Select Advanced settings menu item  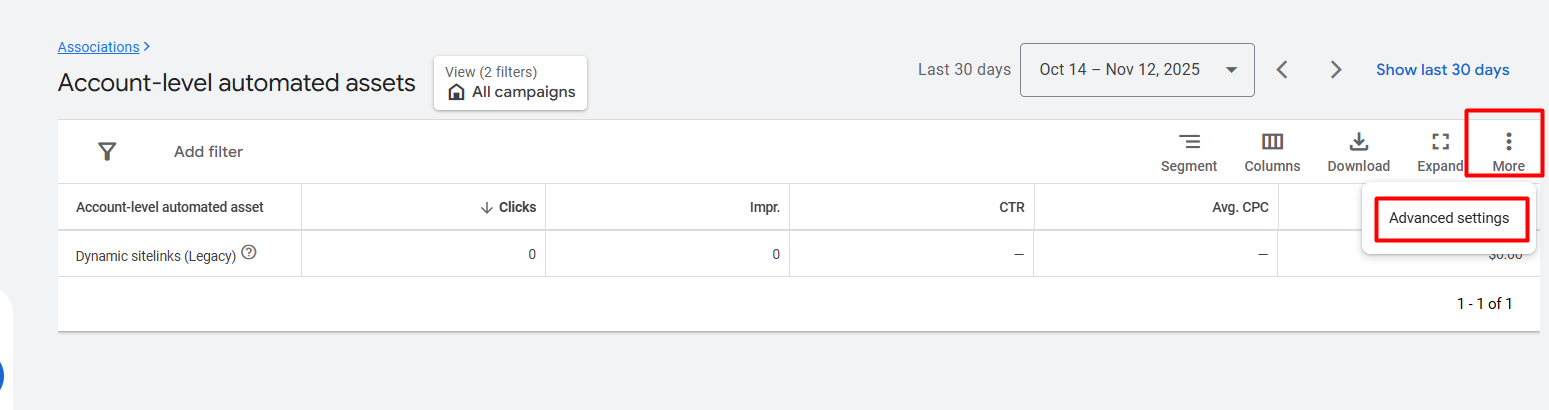(x=1449, y=218)
